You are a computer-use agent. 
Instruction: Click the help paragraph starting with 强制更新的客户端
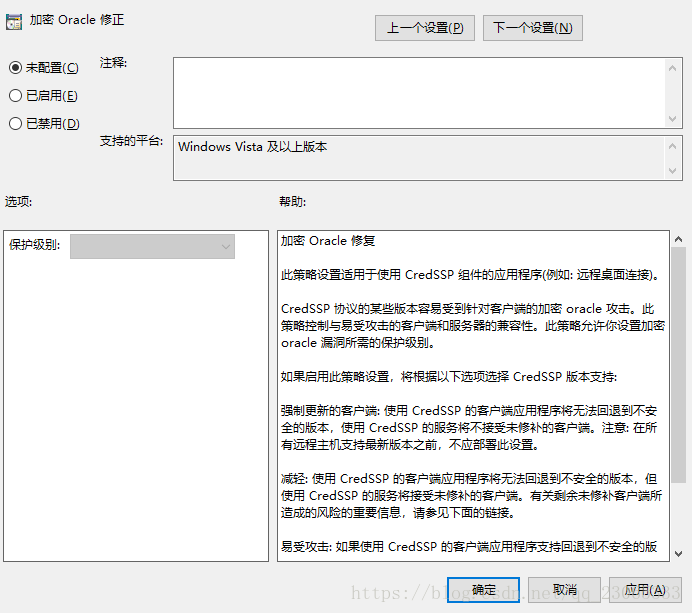(x=469, y=428)
